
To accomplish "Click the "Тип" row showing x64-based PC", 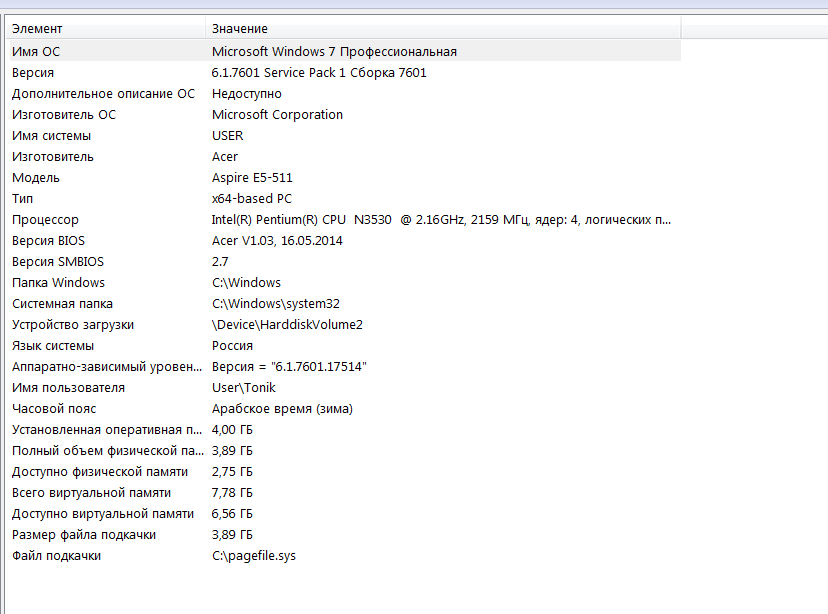I will click(23, 199).
